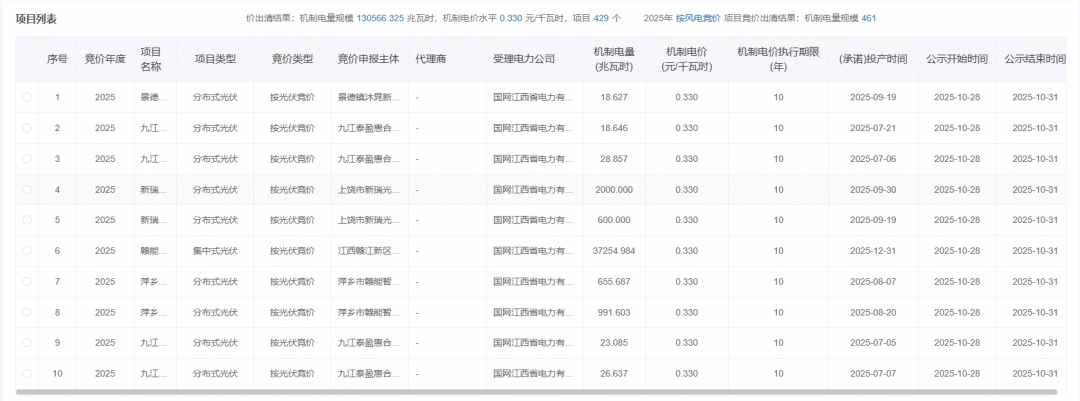Click the 23.085 electricity cell
Image resolution: width=1080 pixels, height=401 pixels.
click(x=614, y=342)
